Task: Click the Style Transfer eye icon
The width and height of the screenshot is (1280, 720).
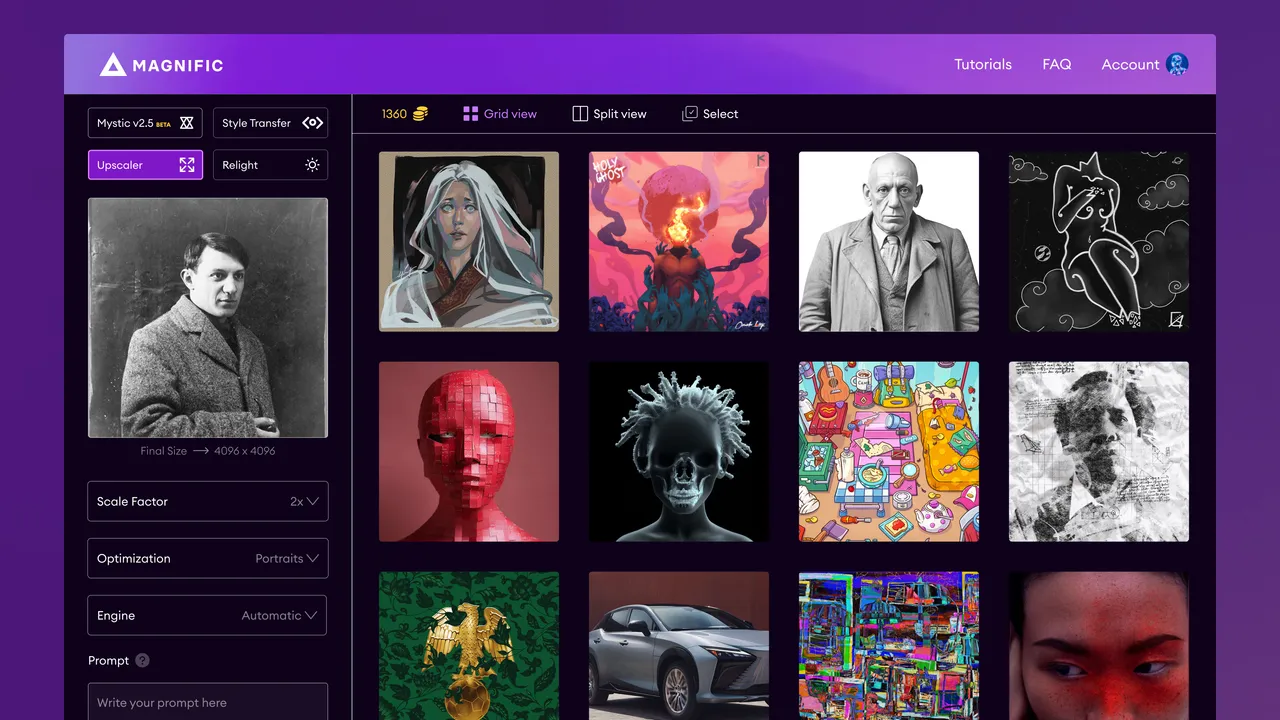Action: 312,123
